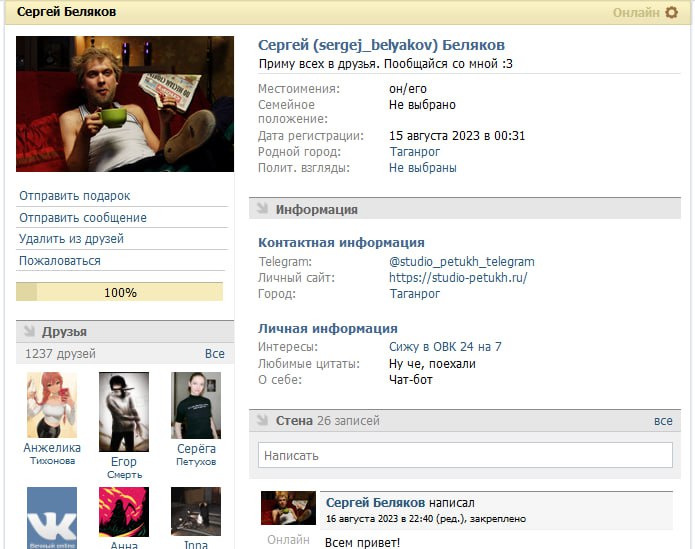Show all wall posts via все link
This screenshot has width=695, height=549.
[663, 421]
